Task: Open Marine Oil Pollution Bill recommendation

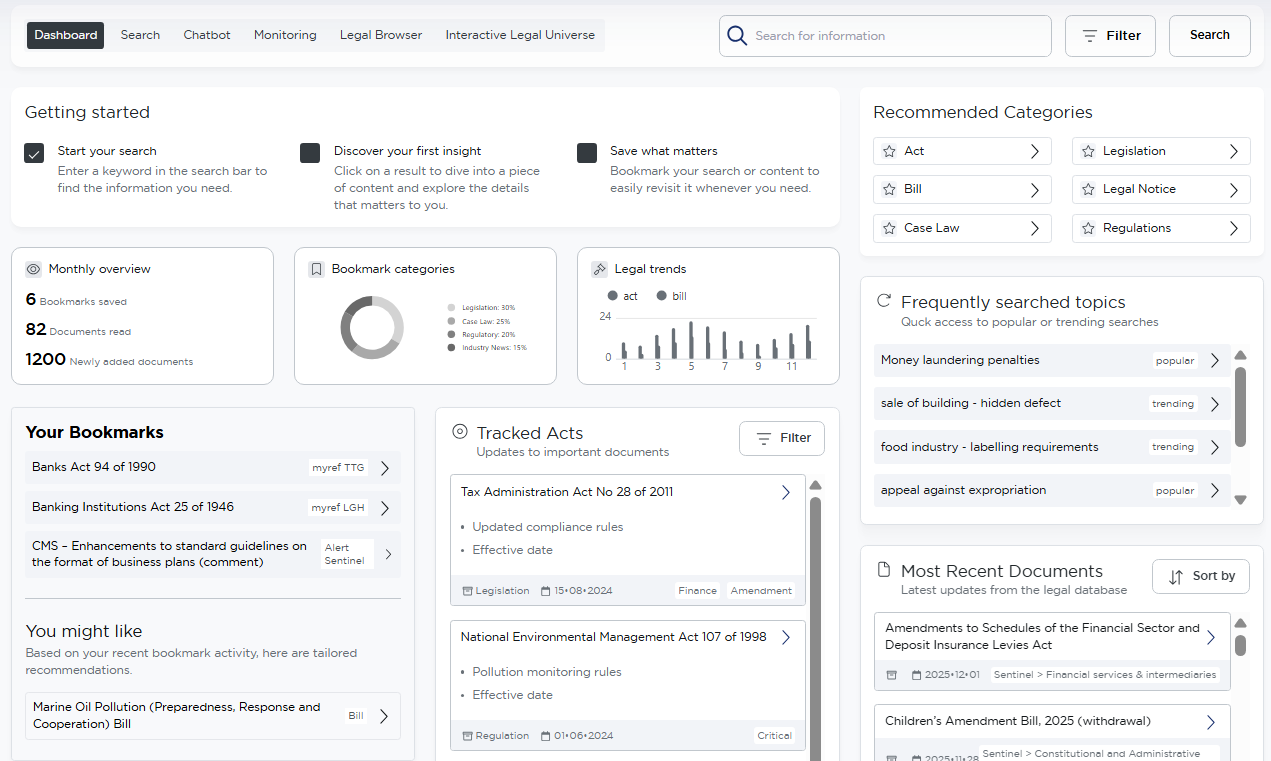Action: coord(213,716)
